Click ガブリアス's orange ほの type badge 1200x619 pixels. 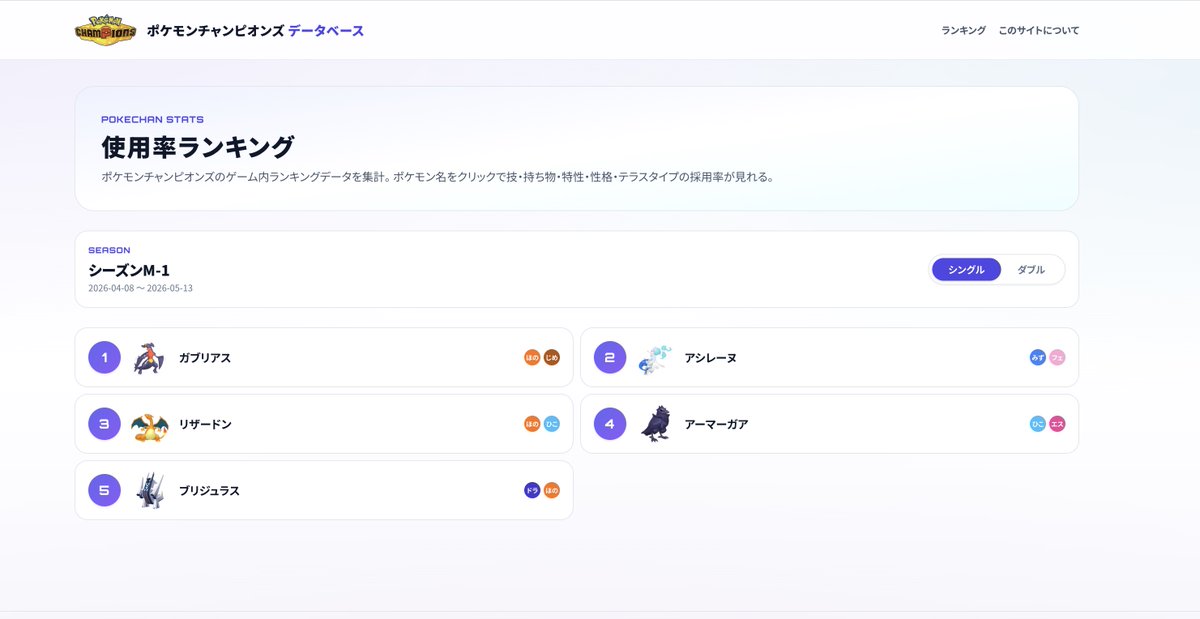(x=532, y=357)
